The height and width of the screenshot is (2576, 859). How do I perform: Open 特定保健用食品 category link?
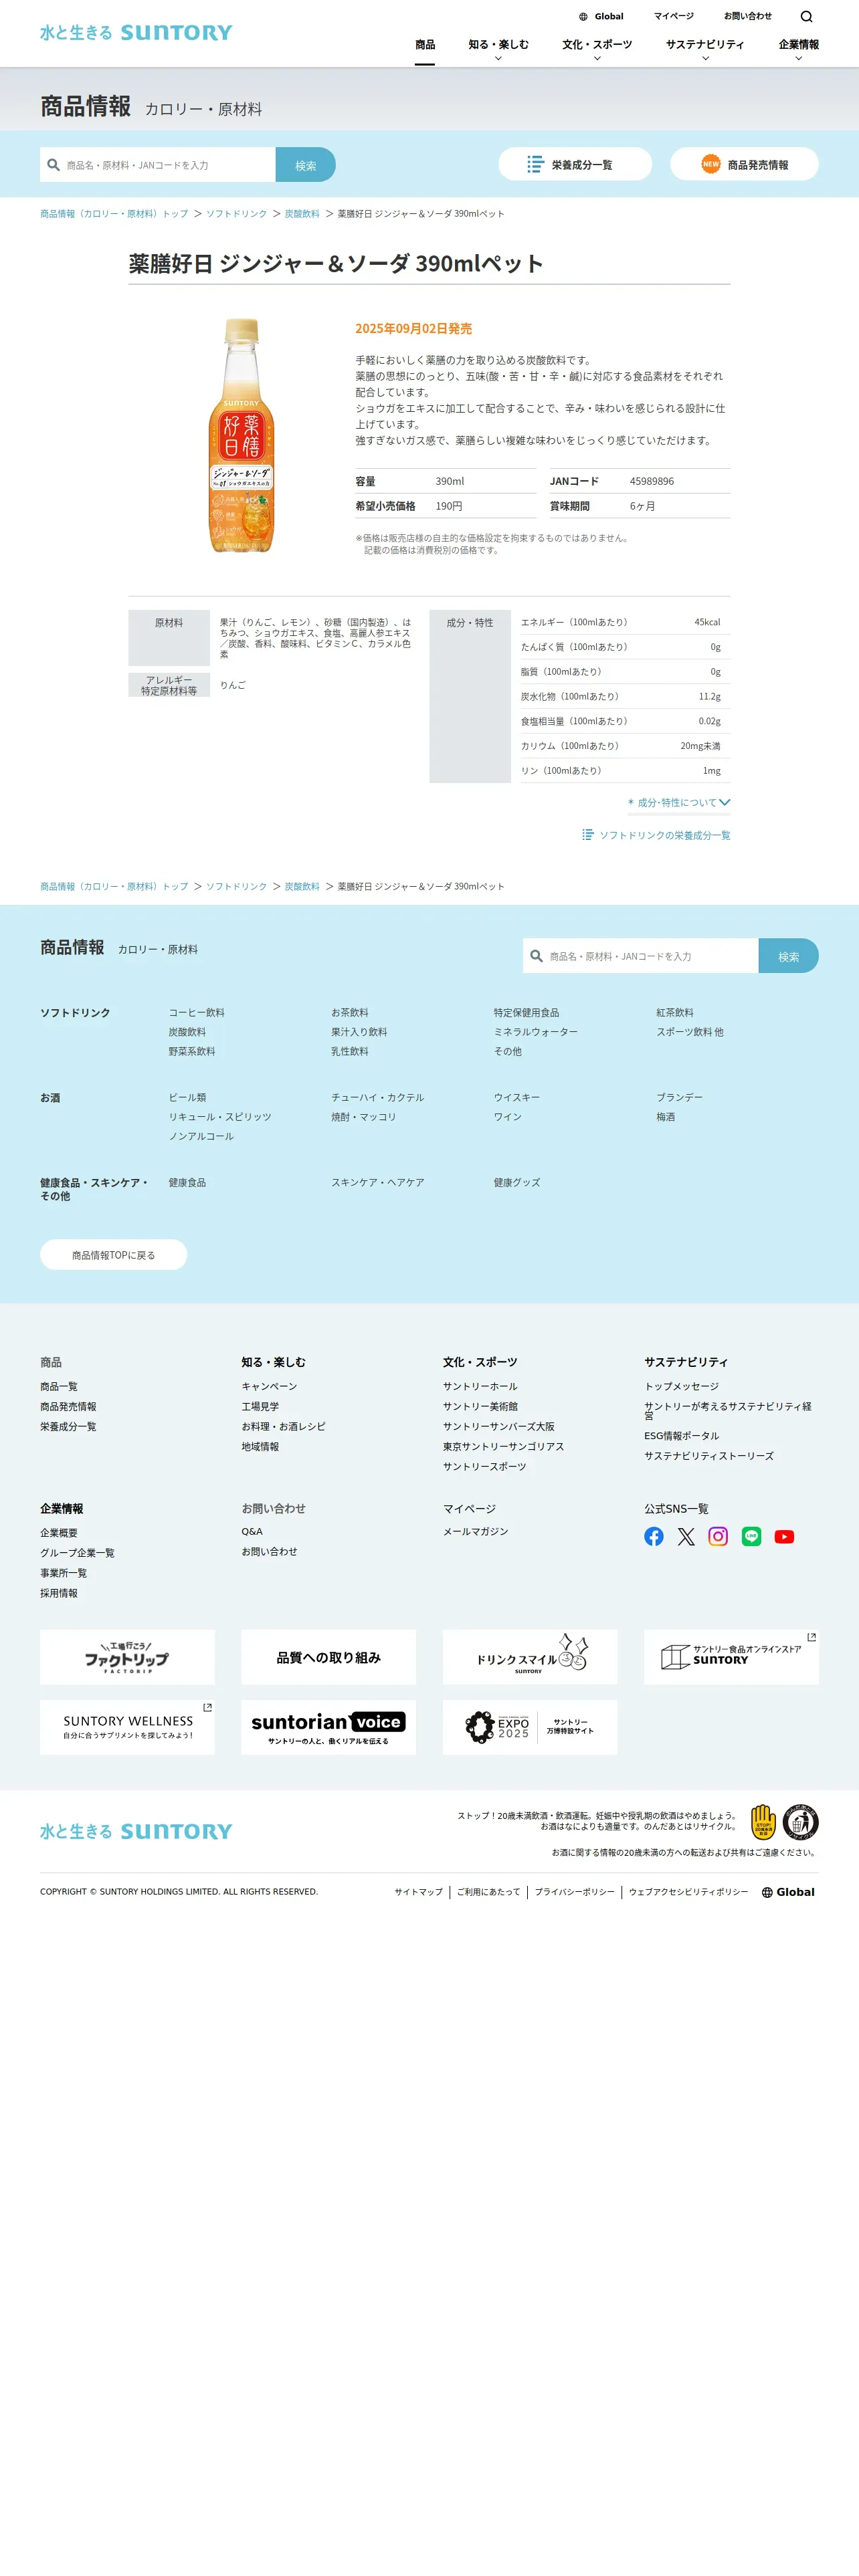click(526, 1013)
